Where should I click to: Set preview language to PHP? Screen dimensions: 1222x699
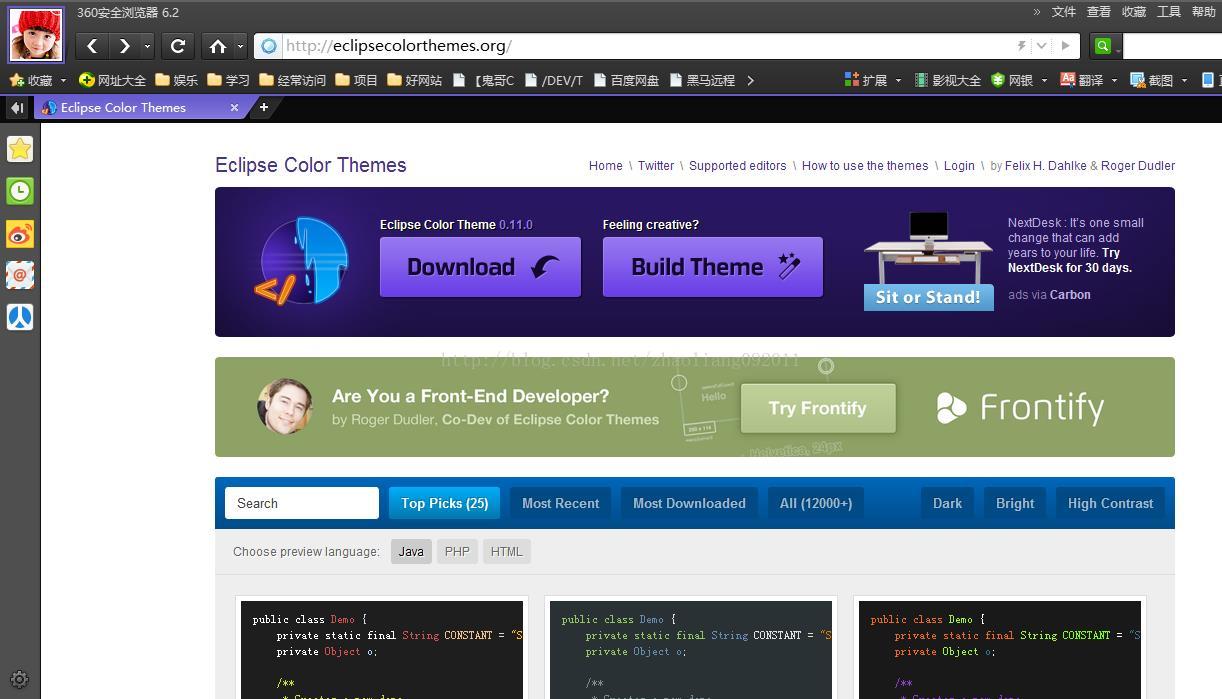(x=457, y=551)
